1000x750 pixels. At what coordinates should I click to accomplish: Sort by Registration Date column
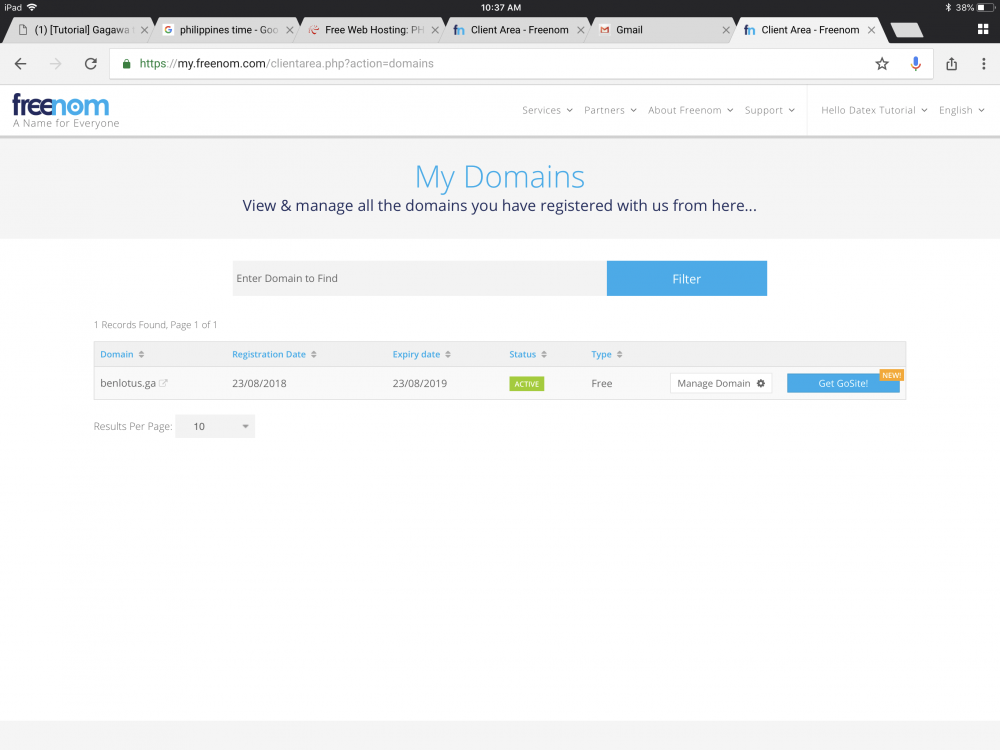tap(274, 354)
